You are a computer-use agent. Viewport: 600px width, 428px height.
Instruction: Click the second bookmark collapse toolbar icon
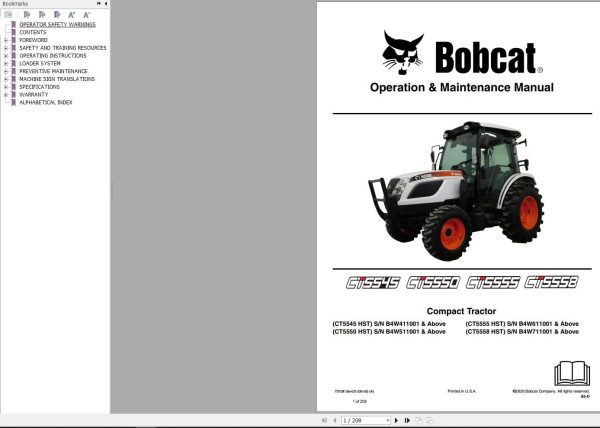click(x=42, y=15)
